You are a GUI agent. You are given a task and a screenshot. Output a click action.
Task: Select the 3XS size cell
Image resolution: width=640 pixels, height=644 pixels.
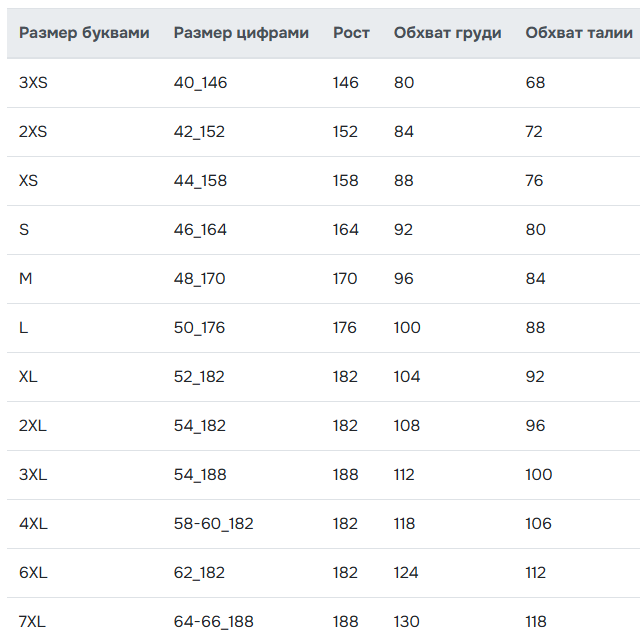coord(33,83)
